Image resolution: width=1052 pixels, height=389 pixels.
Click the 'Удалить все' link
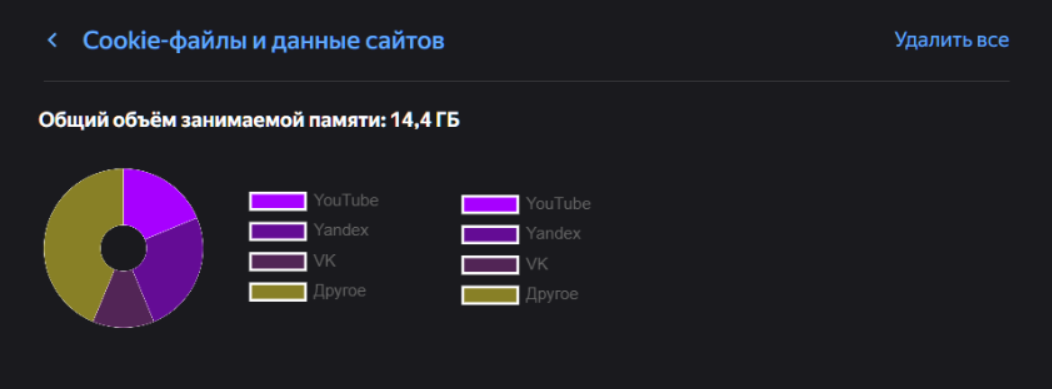(951, 40)
